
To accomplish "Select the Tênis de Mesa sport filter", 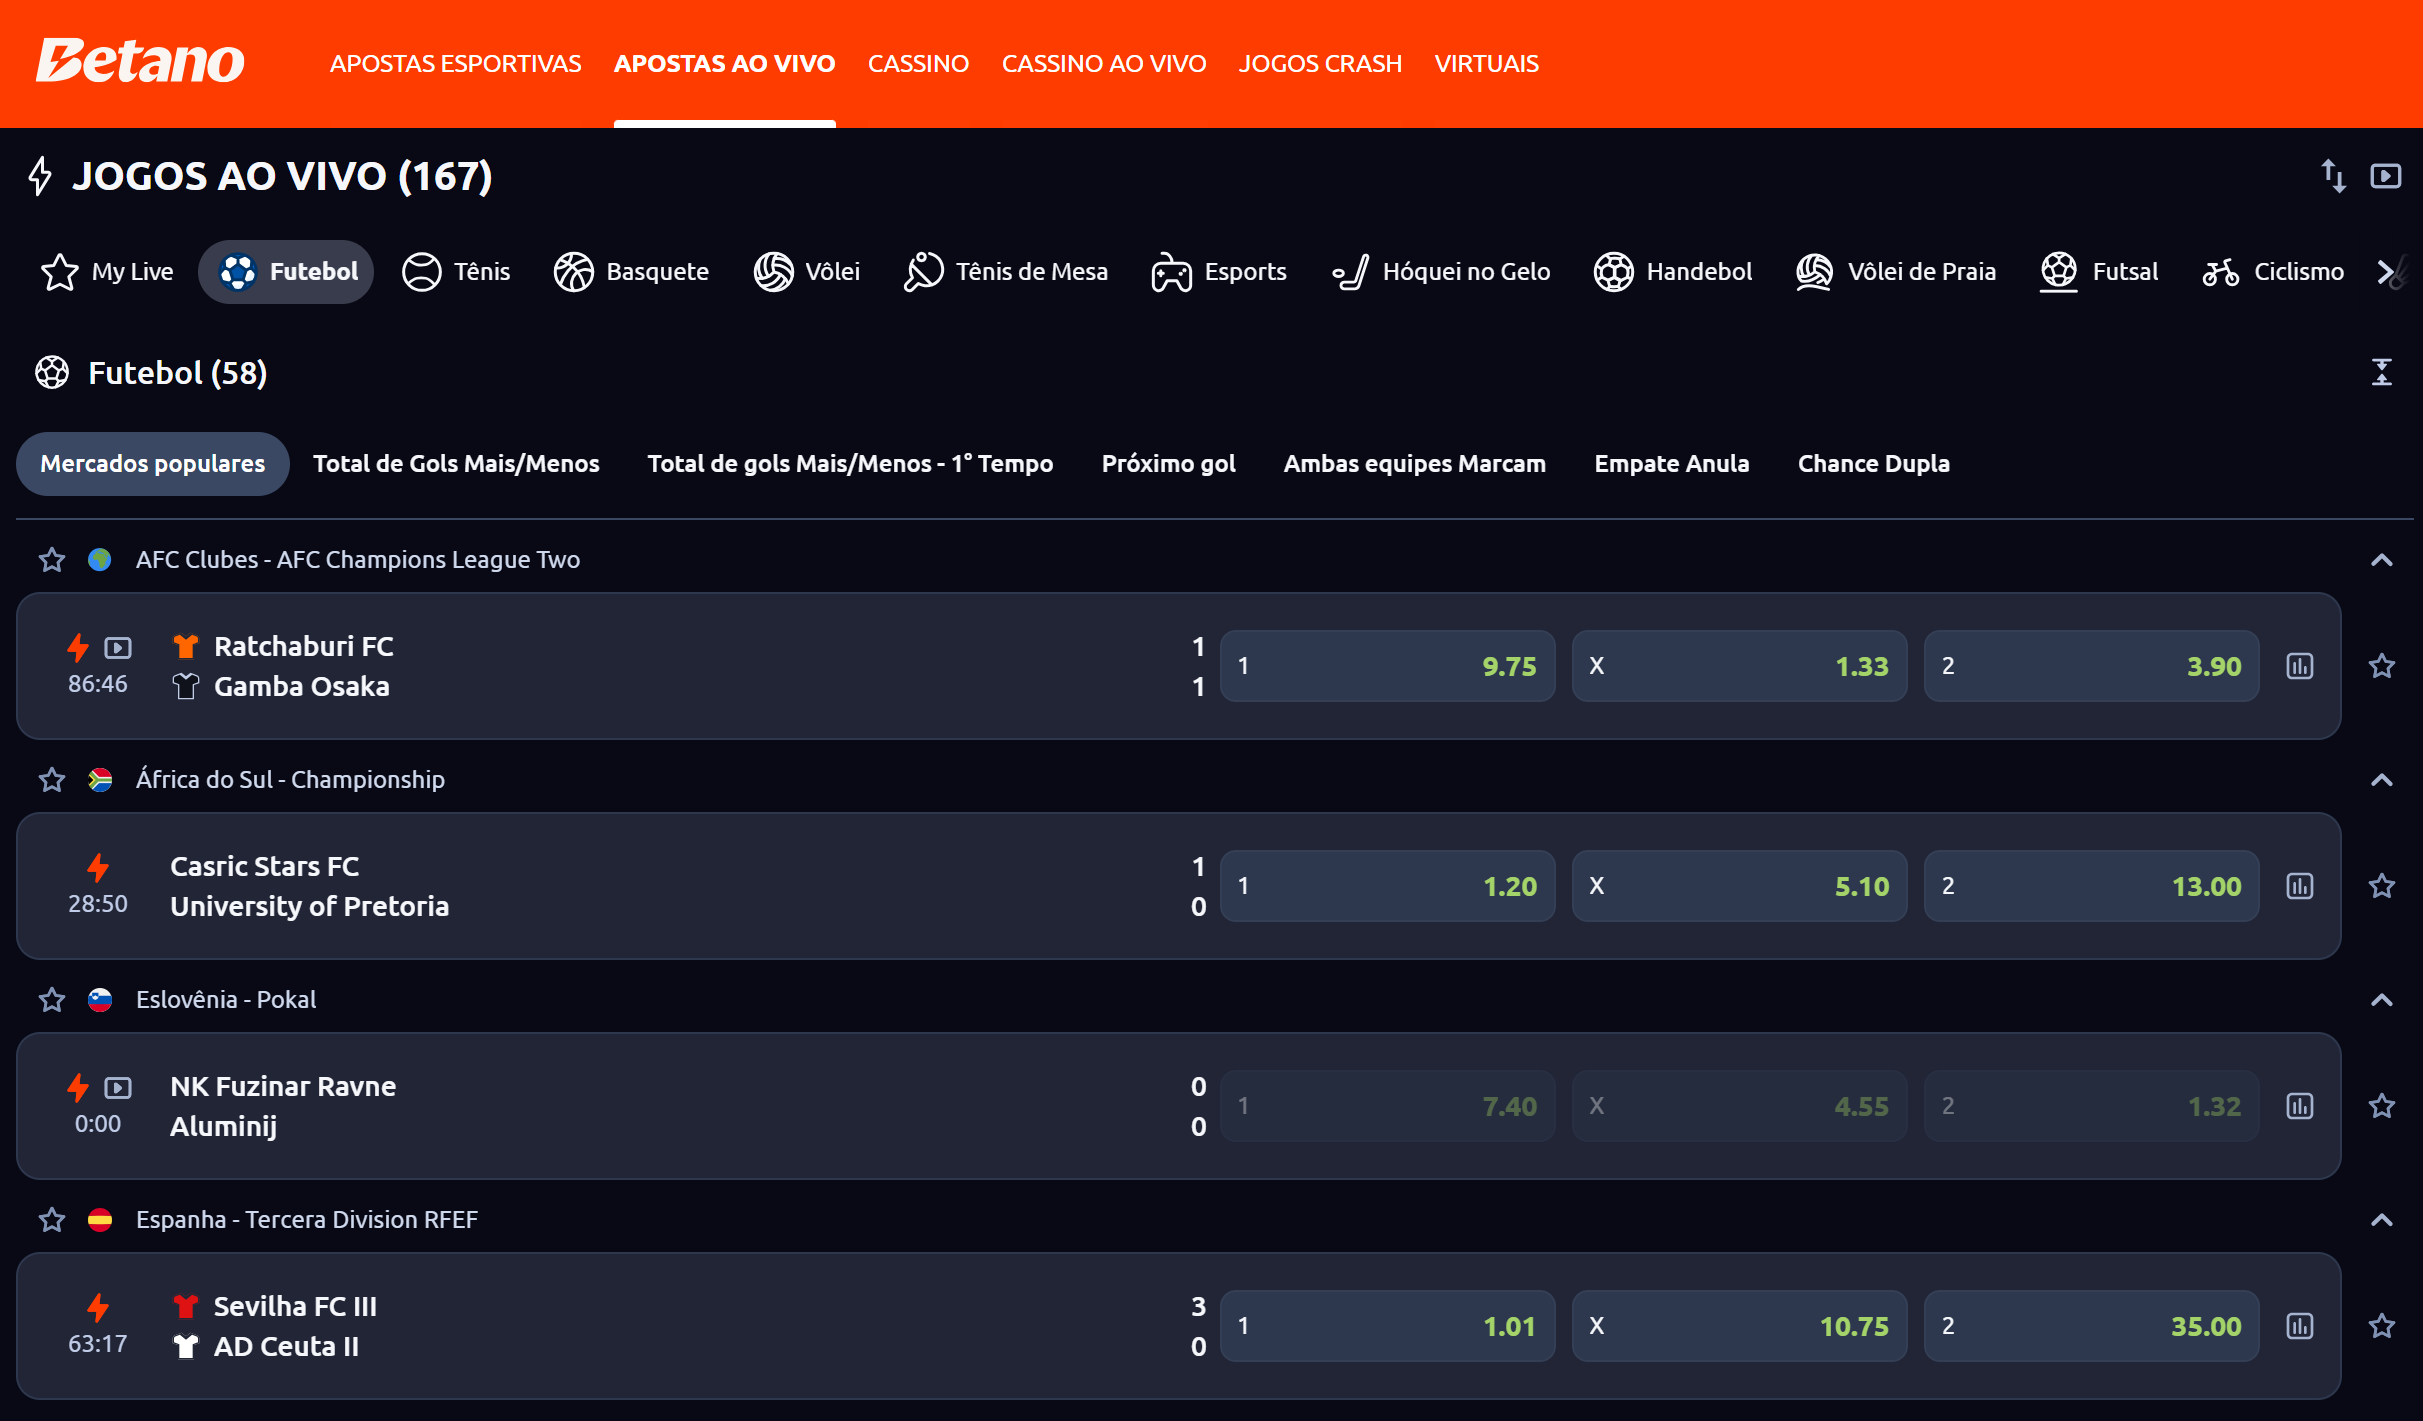I will click(1005, 272).
